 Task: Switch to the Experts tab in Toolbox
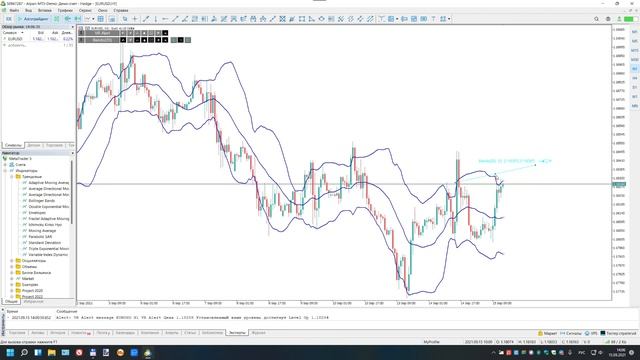[x=237, y=333]
